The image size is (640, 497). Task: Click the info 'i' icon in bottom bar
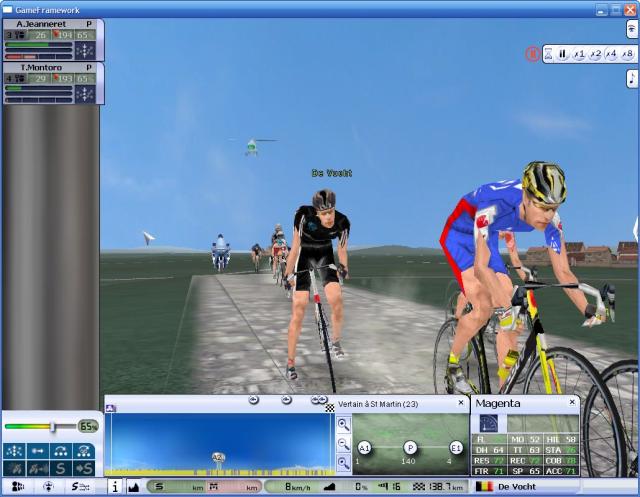(x=114, y=487)
